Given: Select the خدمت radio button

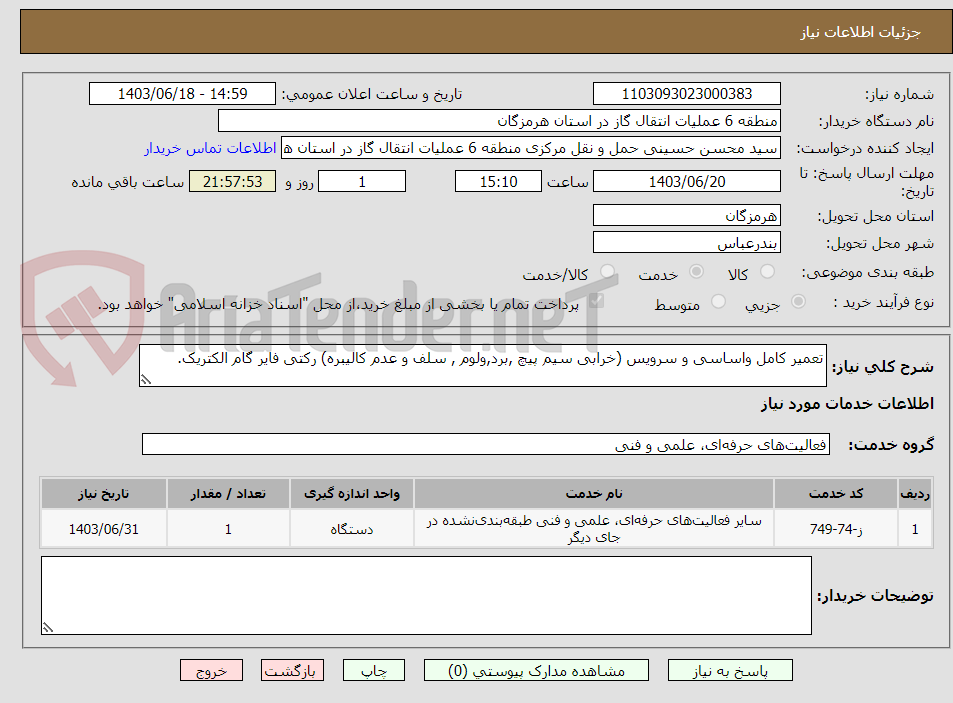Looking at the screenshot, I should (x=696, y=272).
